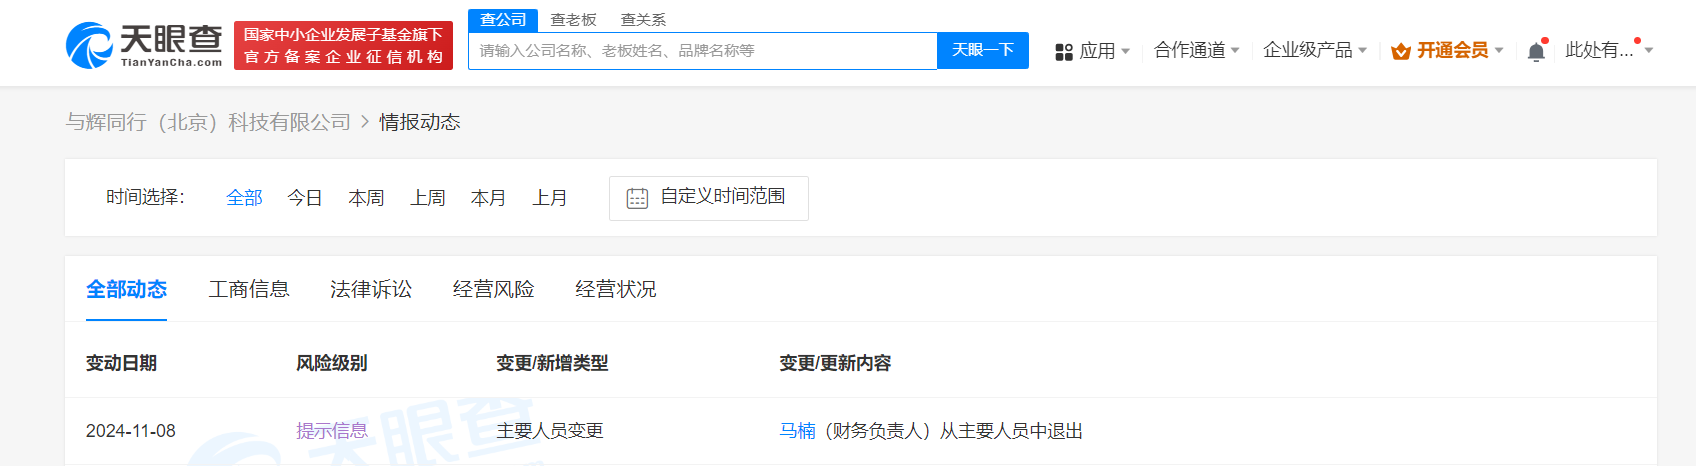Click the 提示信息 risk level label
1696x466 pixels.
click(332, 431)
